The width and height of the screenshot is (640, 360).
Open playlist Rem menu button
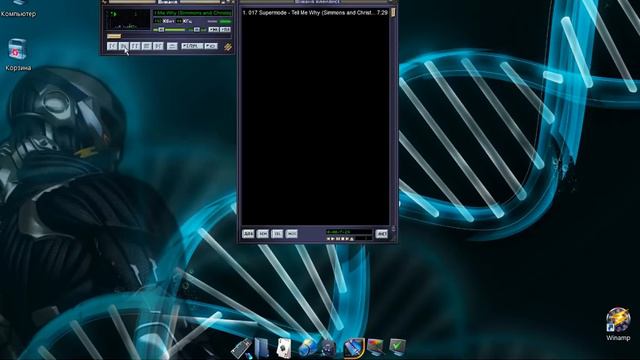click(262, 234)
